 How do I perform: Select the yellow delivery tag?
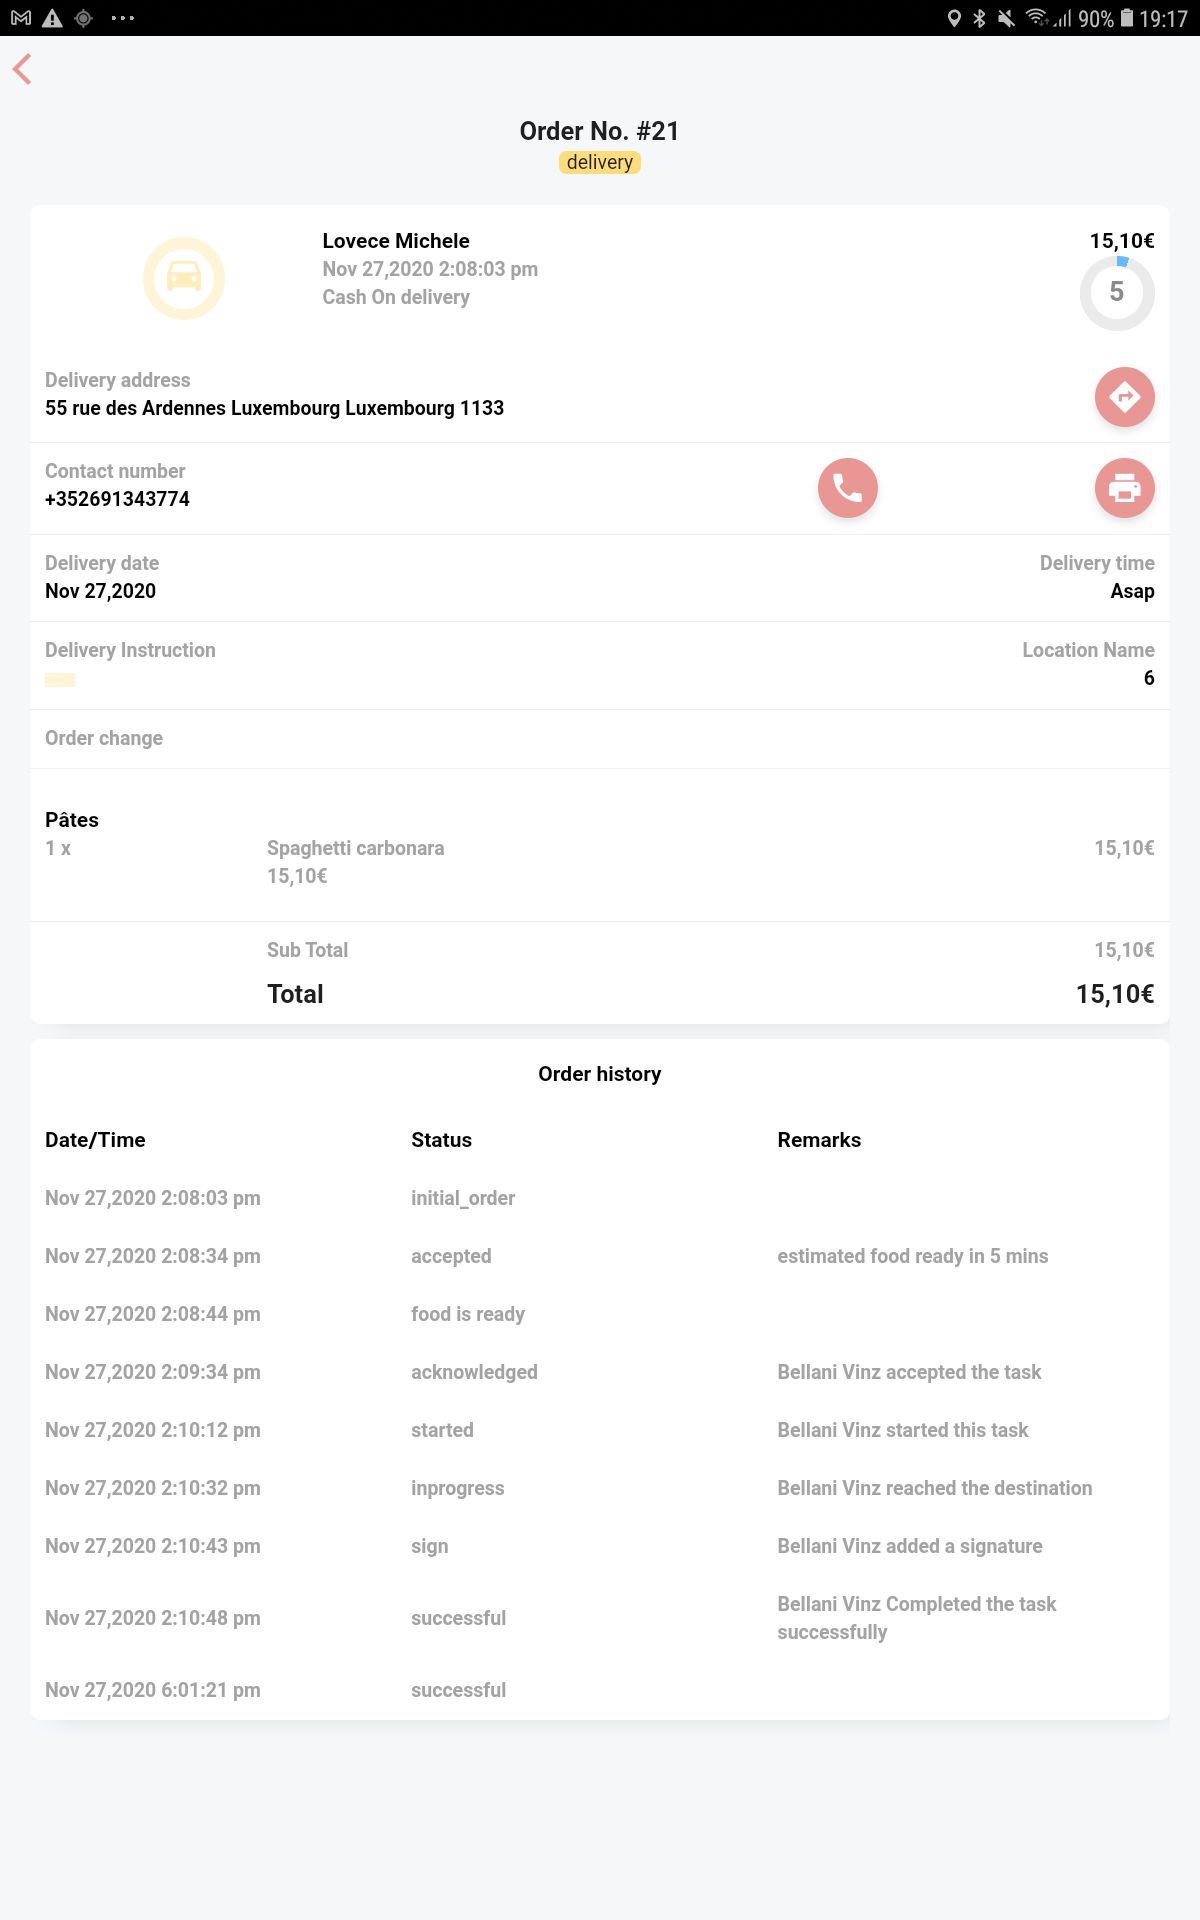pos(600,162)
